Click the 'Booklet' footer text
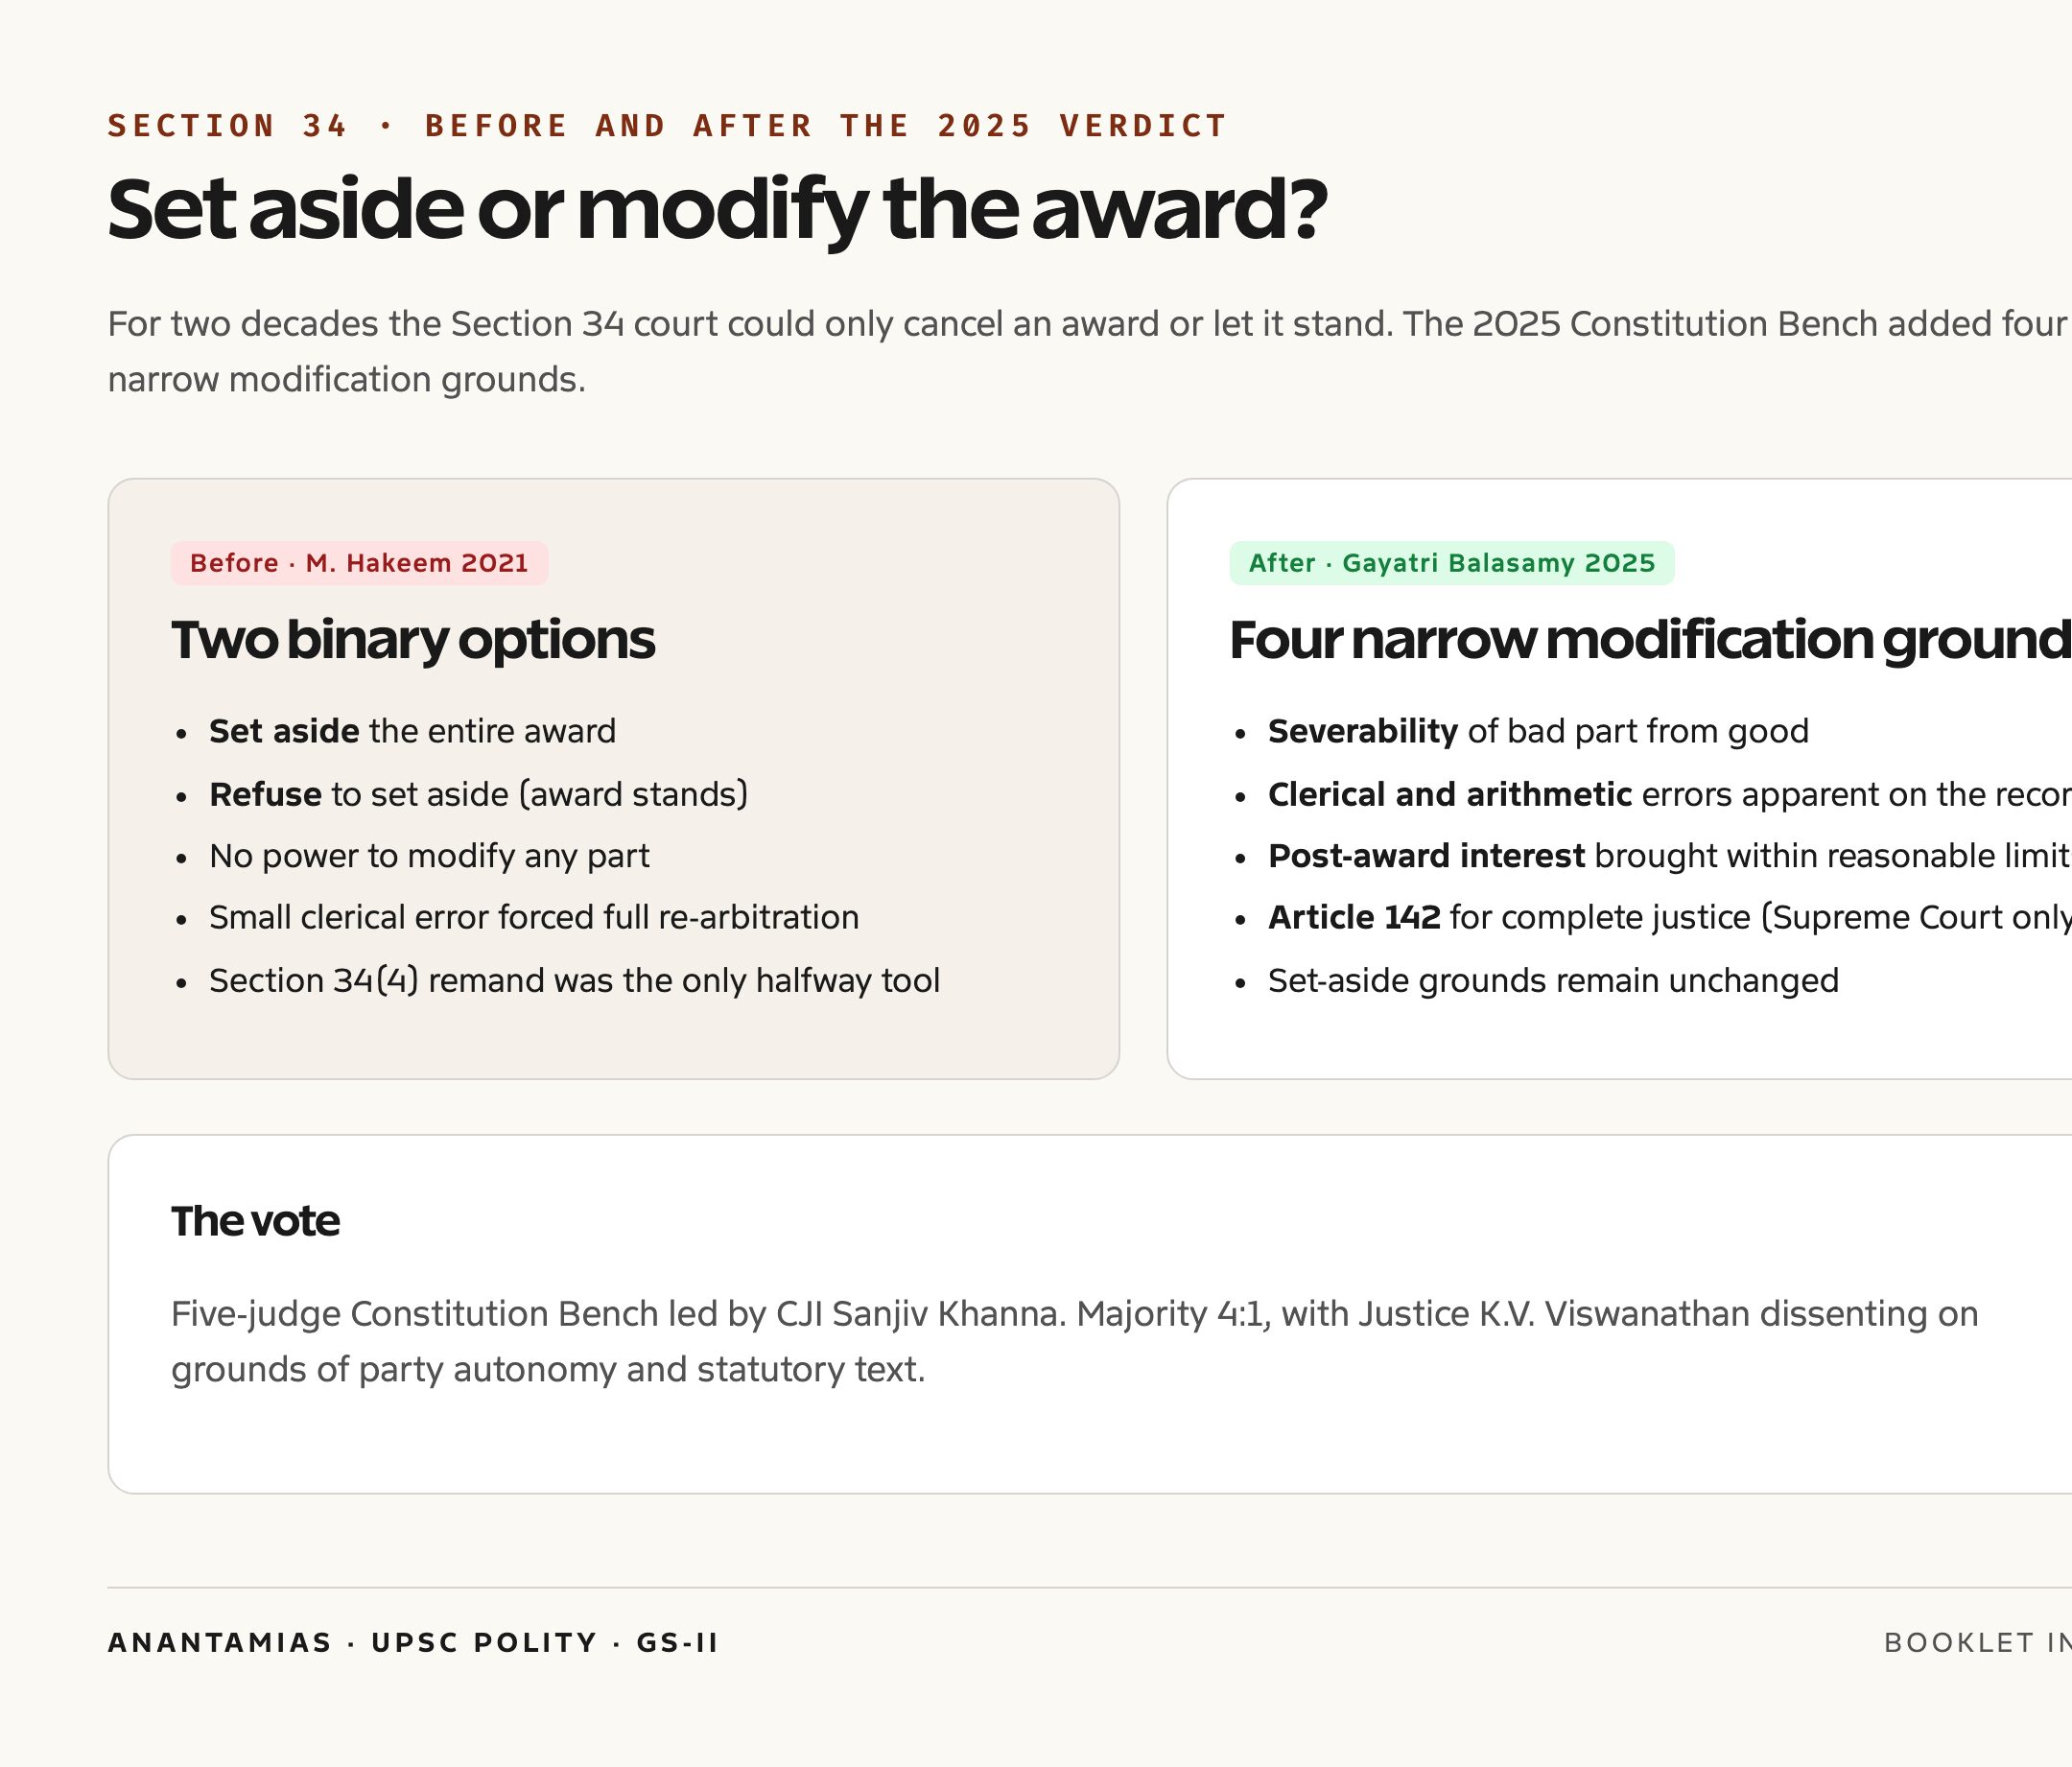The height and width of the screenshot is (1767, 2072). click(x=1977, y=1643)
